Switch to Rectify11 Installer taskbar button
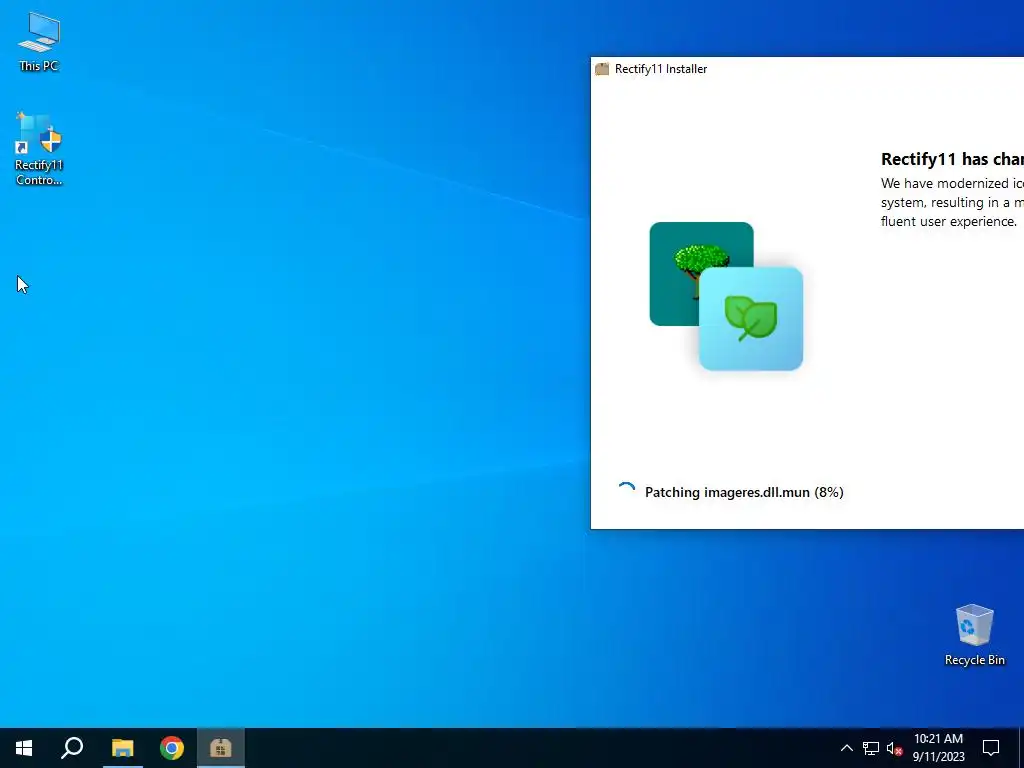This screenshot has width=1024, height=768. point(221,748)
